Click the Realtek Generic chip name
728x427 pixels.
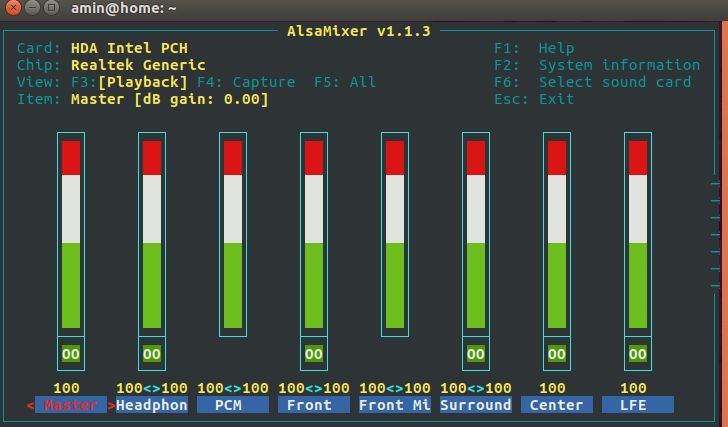[x=138, y=65]
